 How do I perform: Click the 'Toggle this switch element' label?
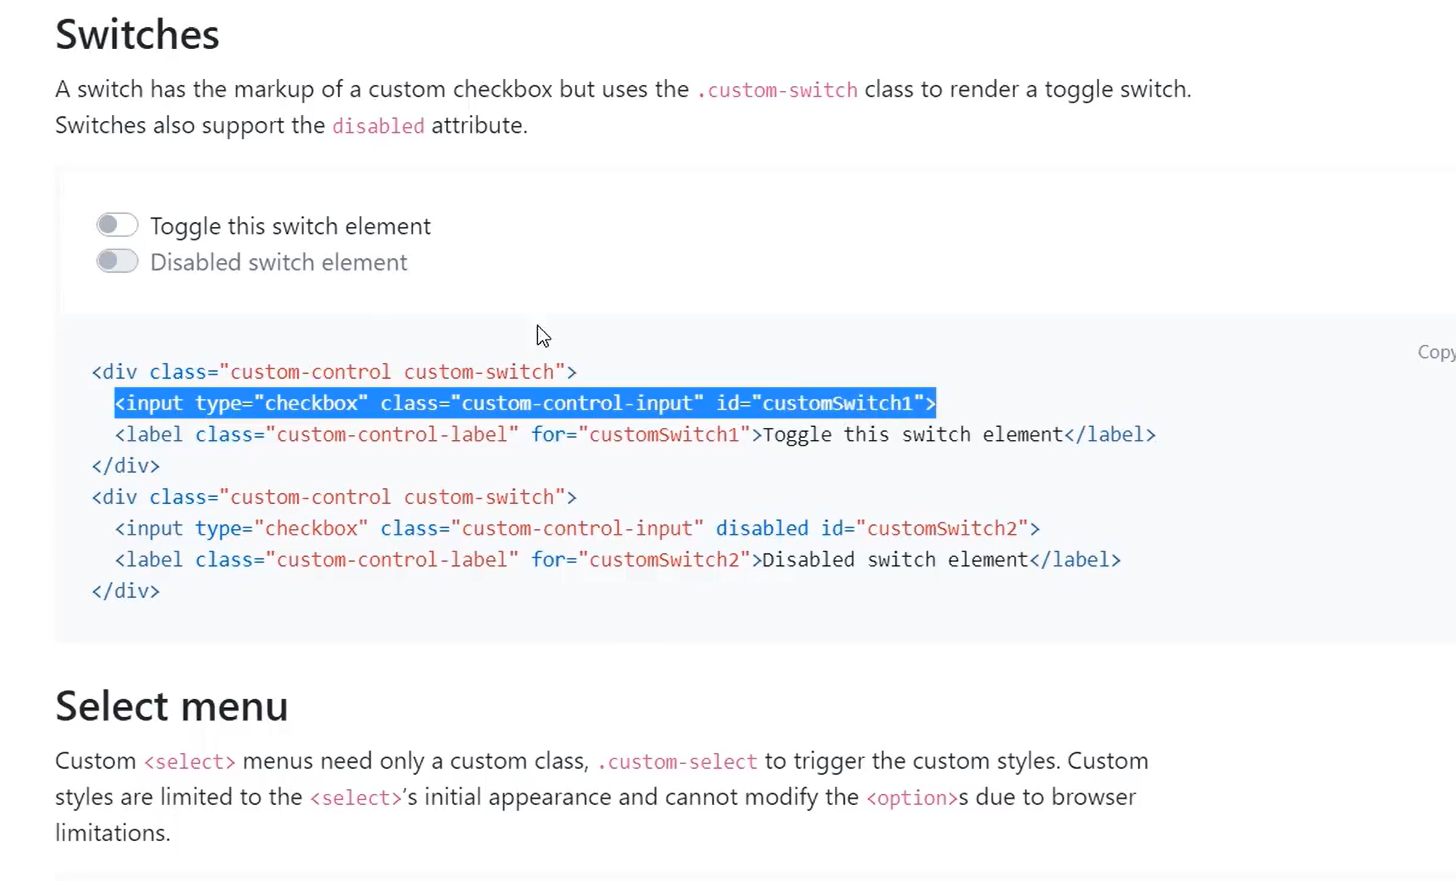[290, 226]
